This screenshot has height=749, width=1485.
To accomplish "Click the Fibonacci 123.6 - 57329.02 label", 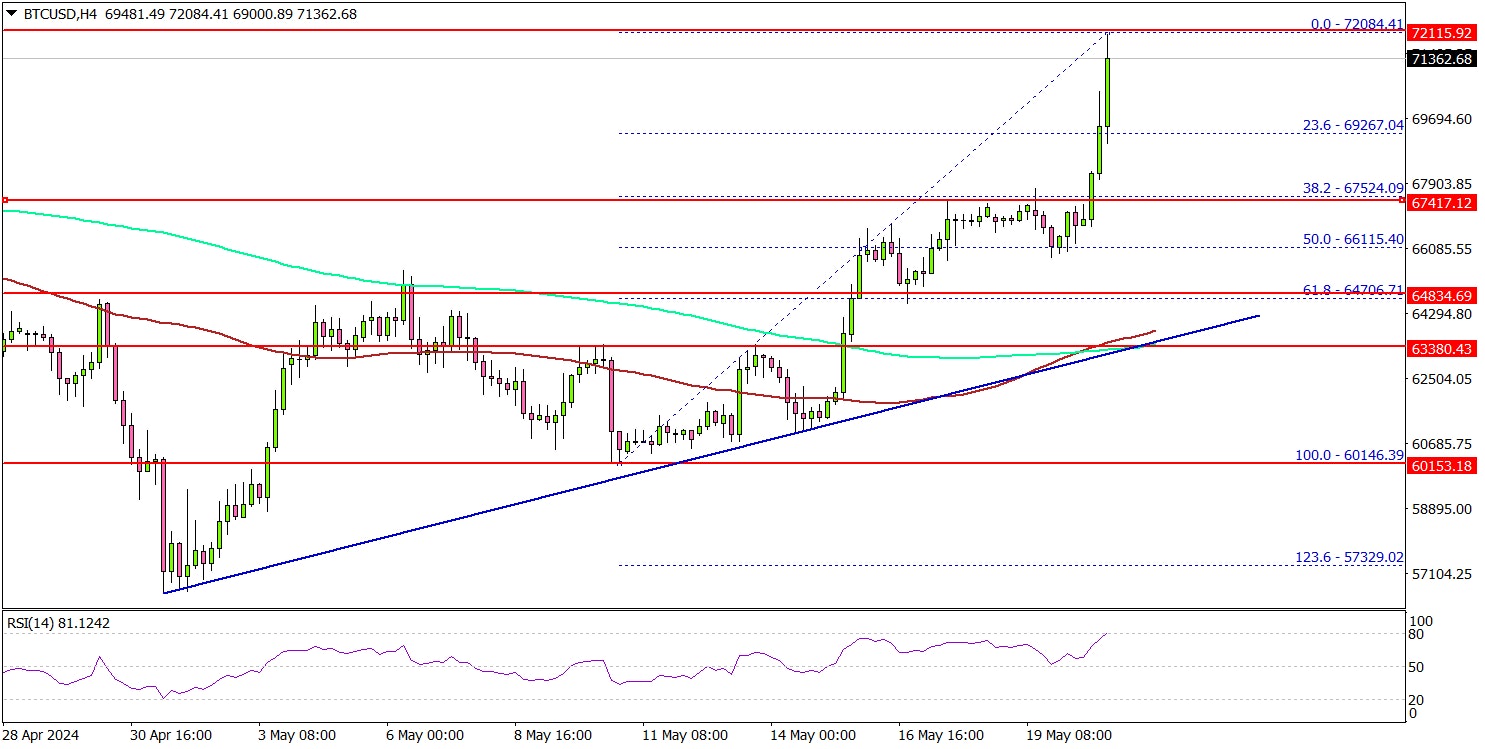I will (1349, 556).
